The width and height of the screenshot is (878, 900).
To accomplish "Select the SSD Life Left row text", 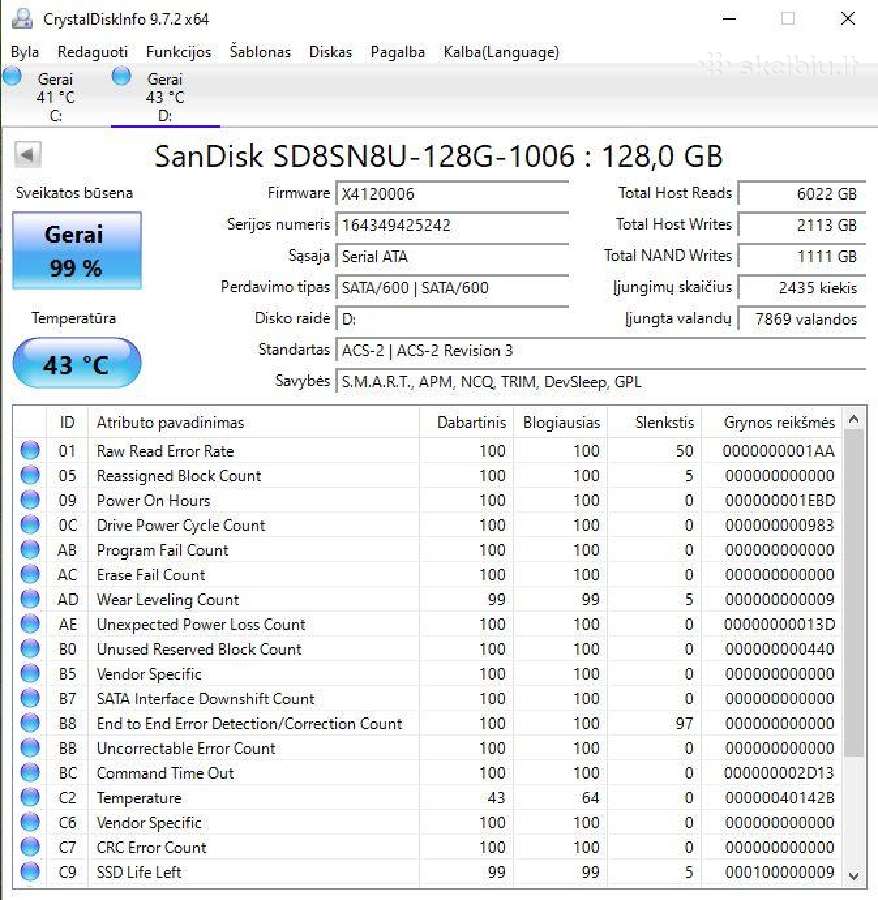I will tap(139, 872).
